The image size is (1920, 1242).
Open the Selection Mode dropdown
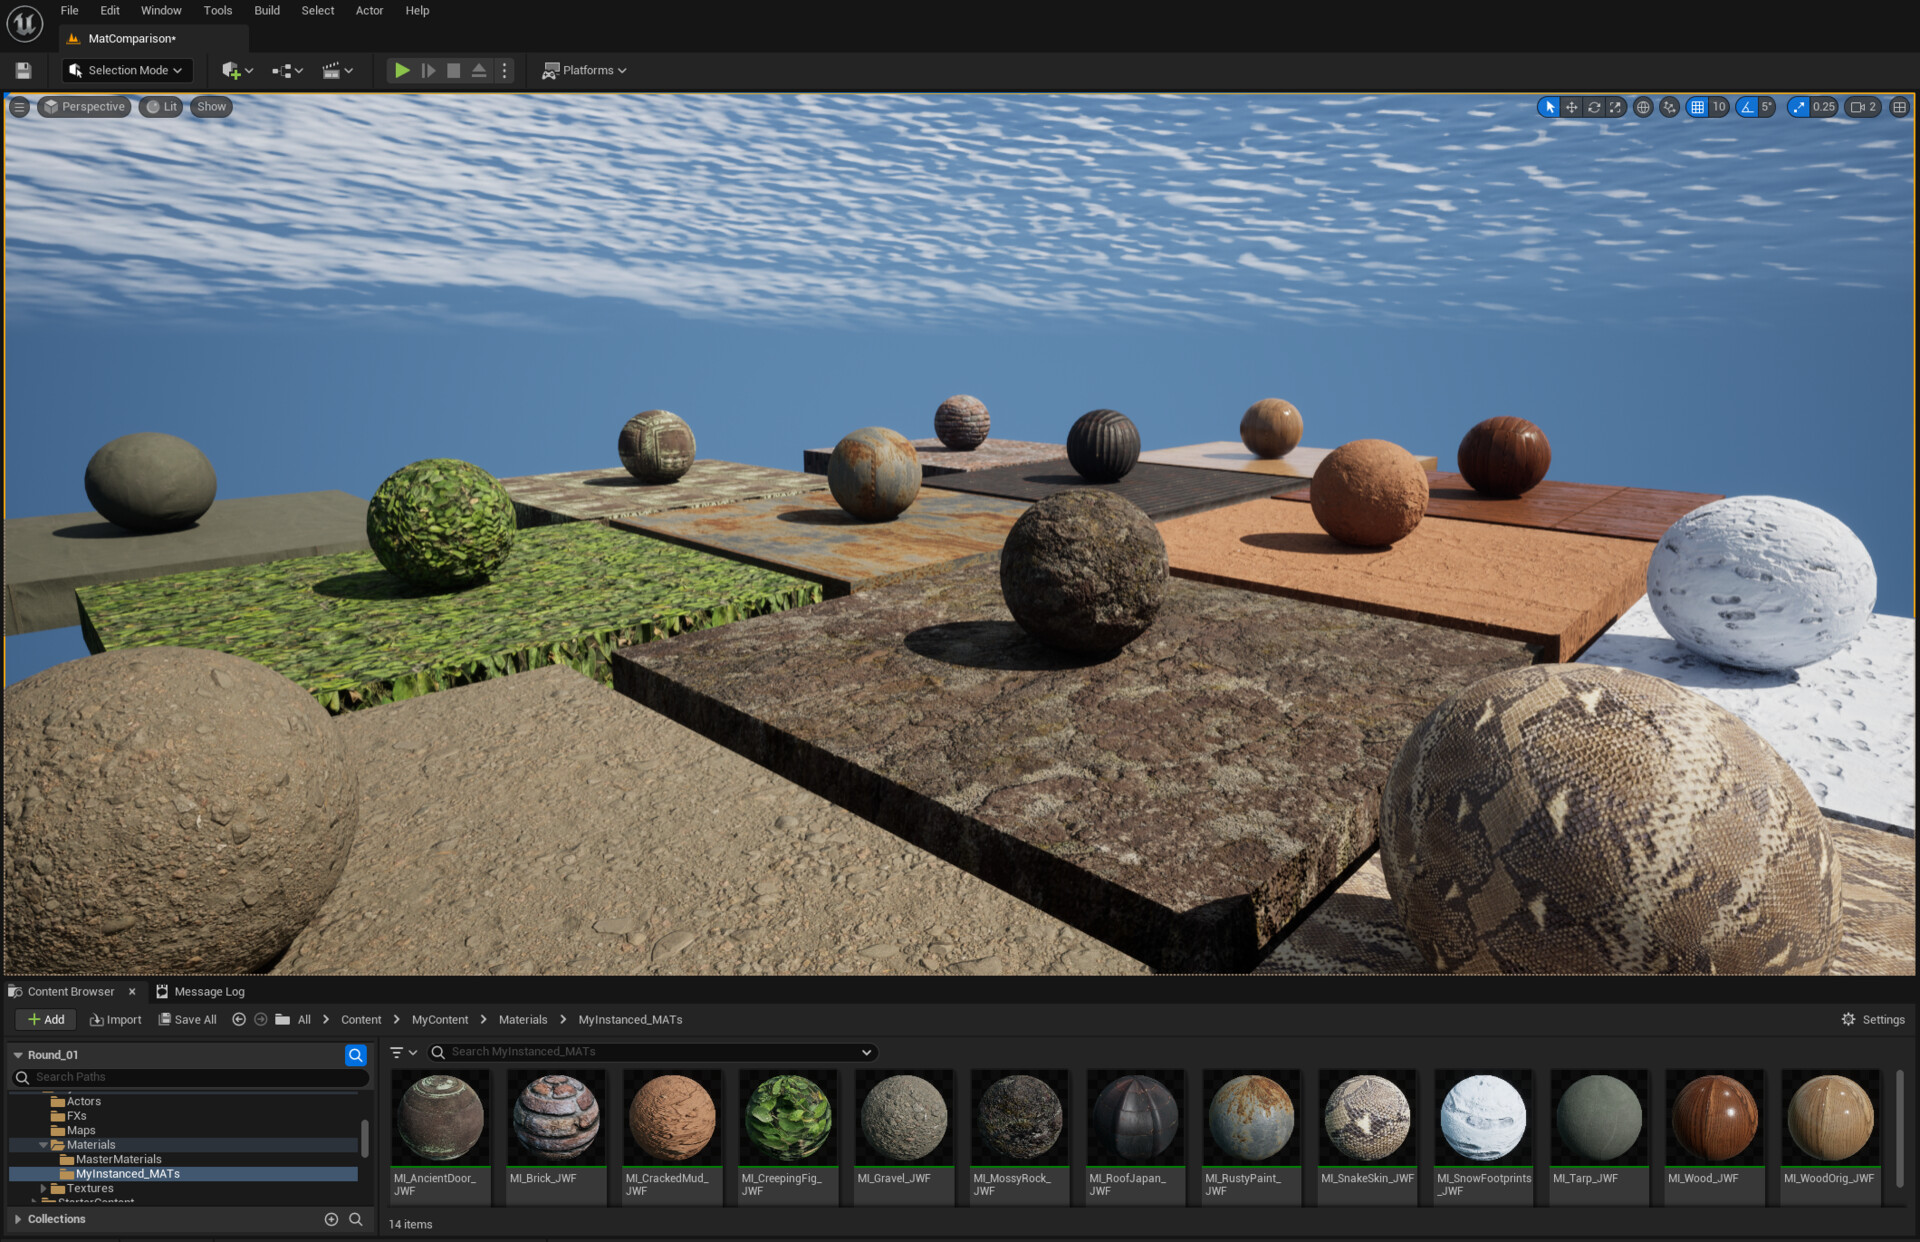click(127, 70)
